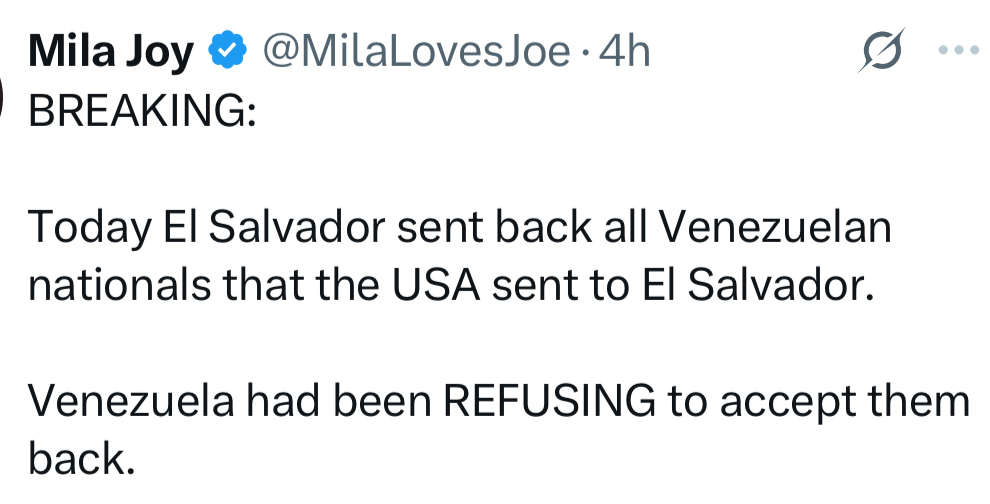
Task: Click the blue verified badge
Action: [226, 51]
